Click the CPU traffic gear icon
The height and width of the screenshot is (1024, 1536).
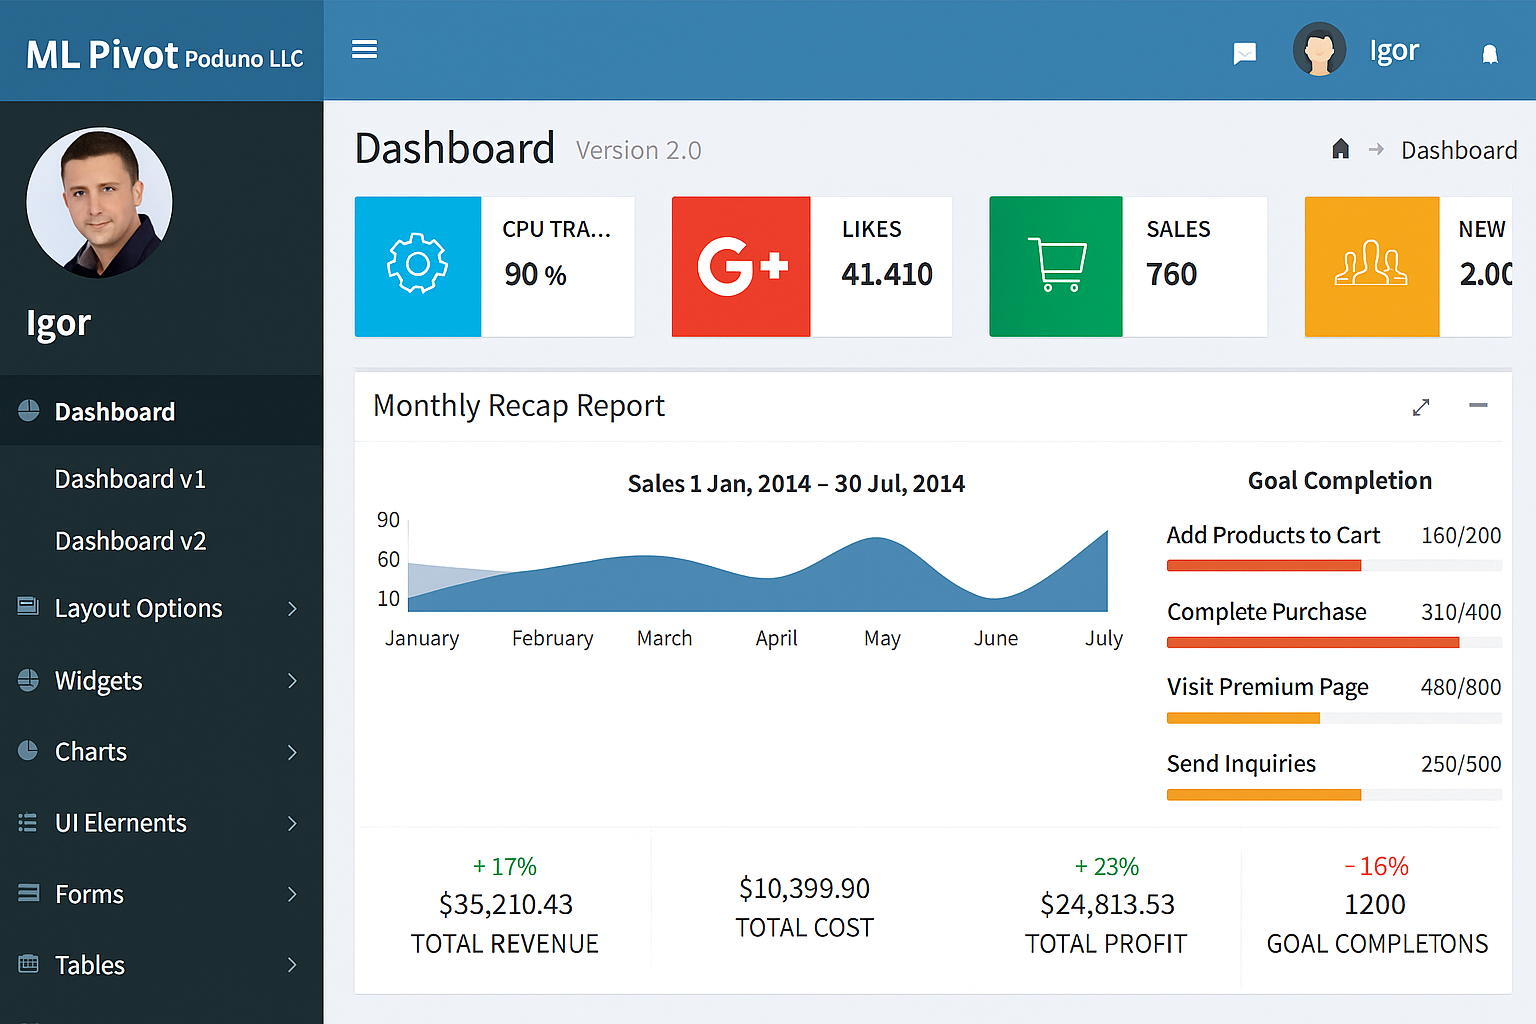(418, 265)
